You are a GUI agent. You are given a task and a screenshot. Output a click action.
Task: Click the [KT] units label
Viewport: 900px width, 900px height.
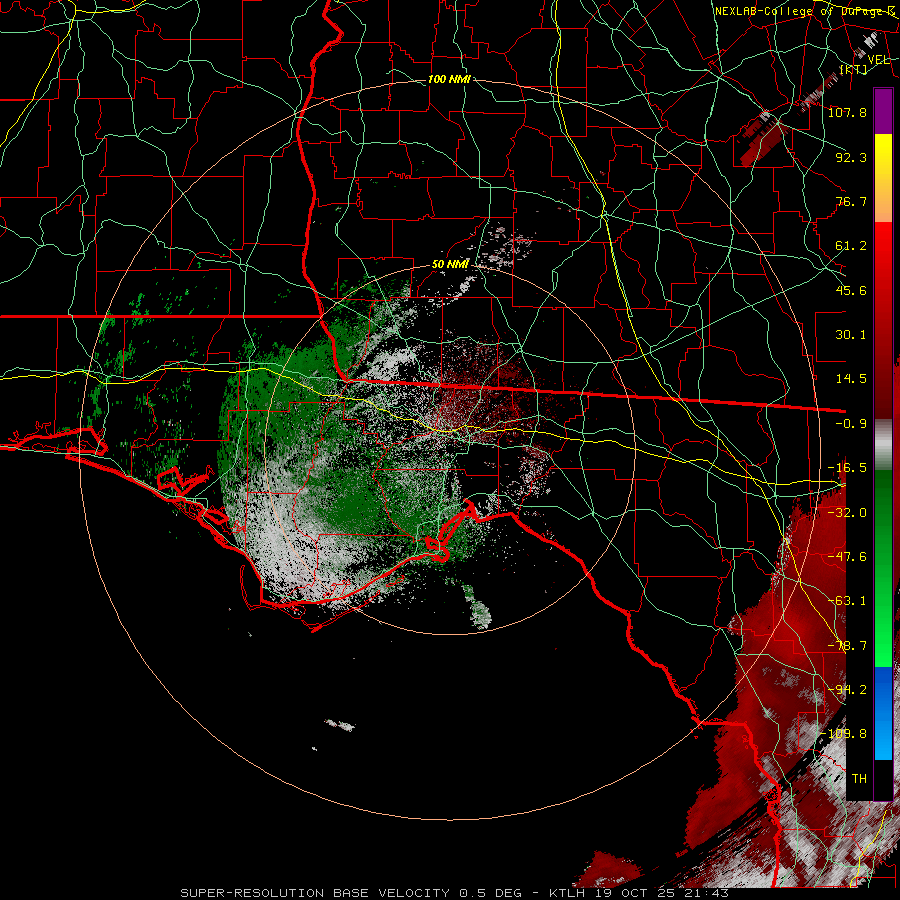point(853,69)
